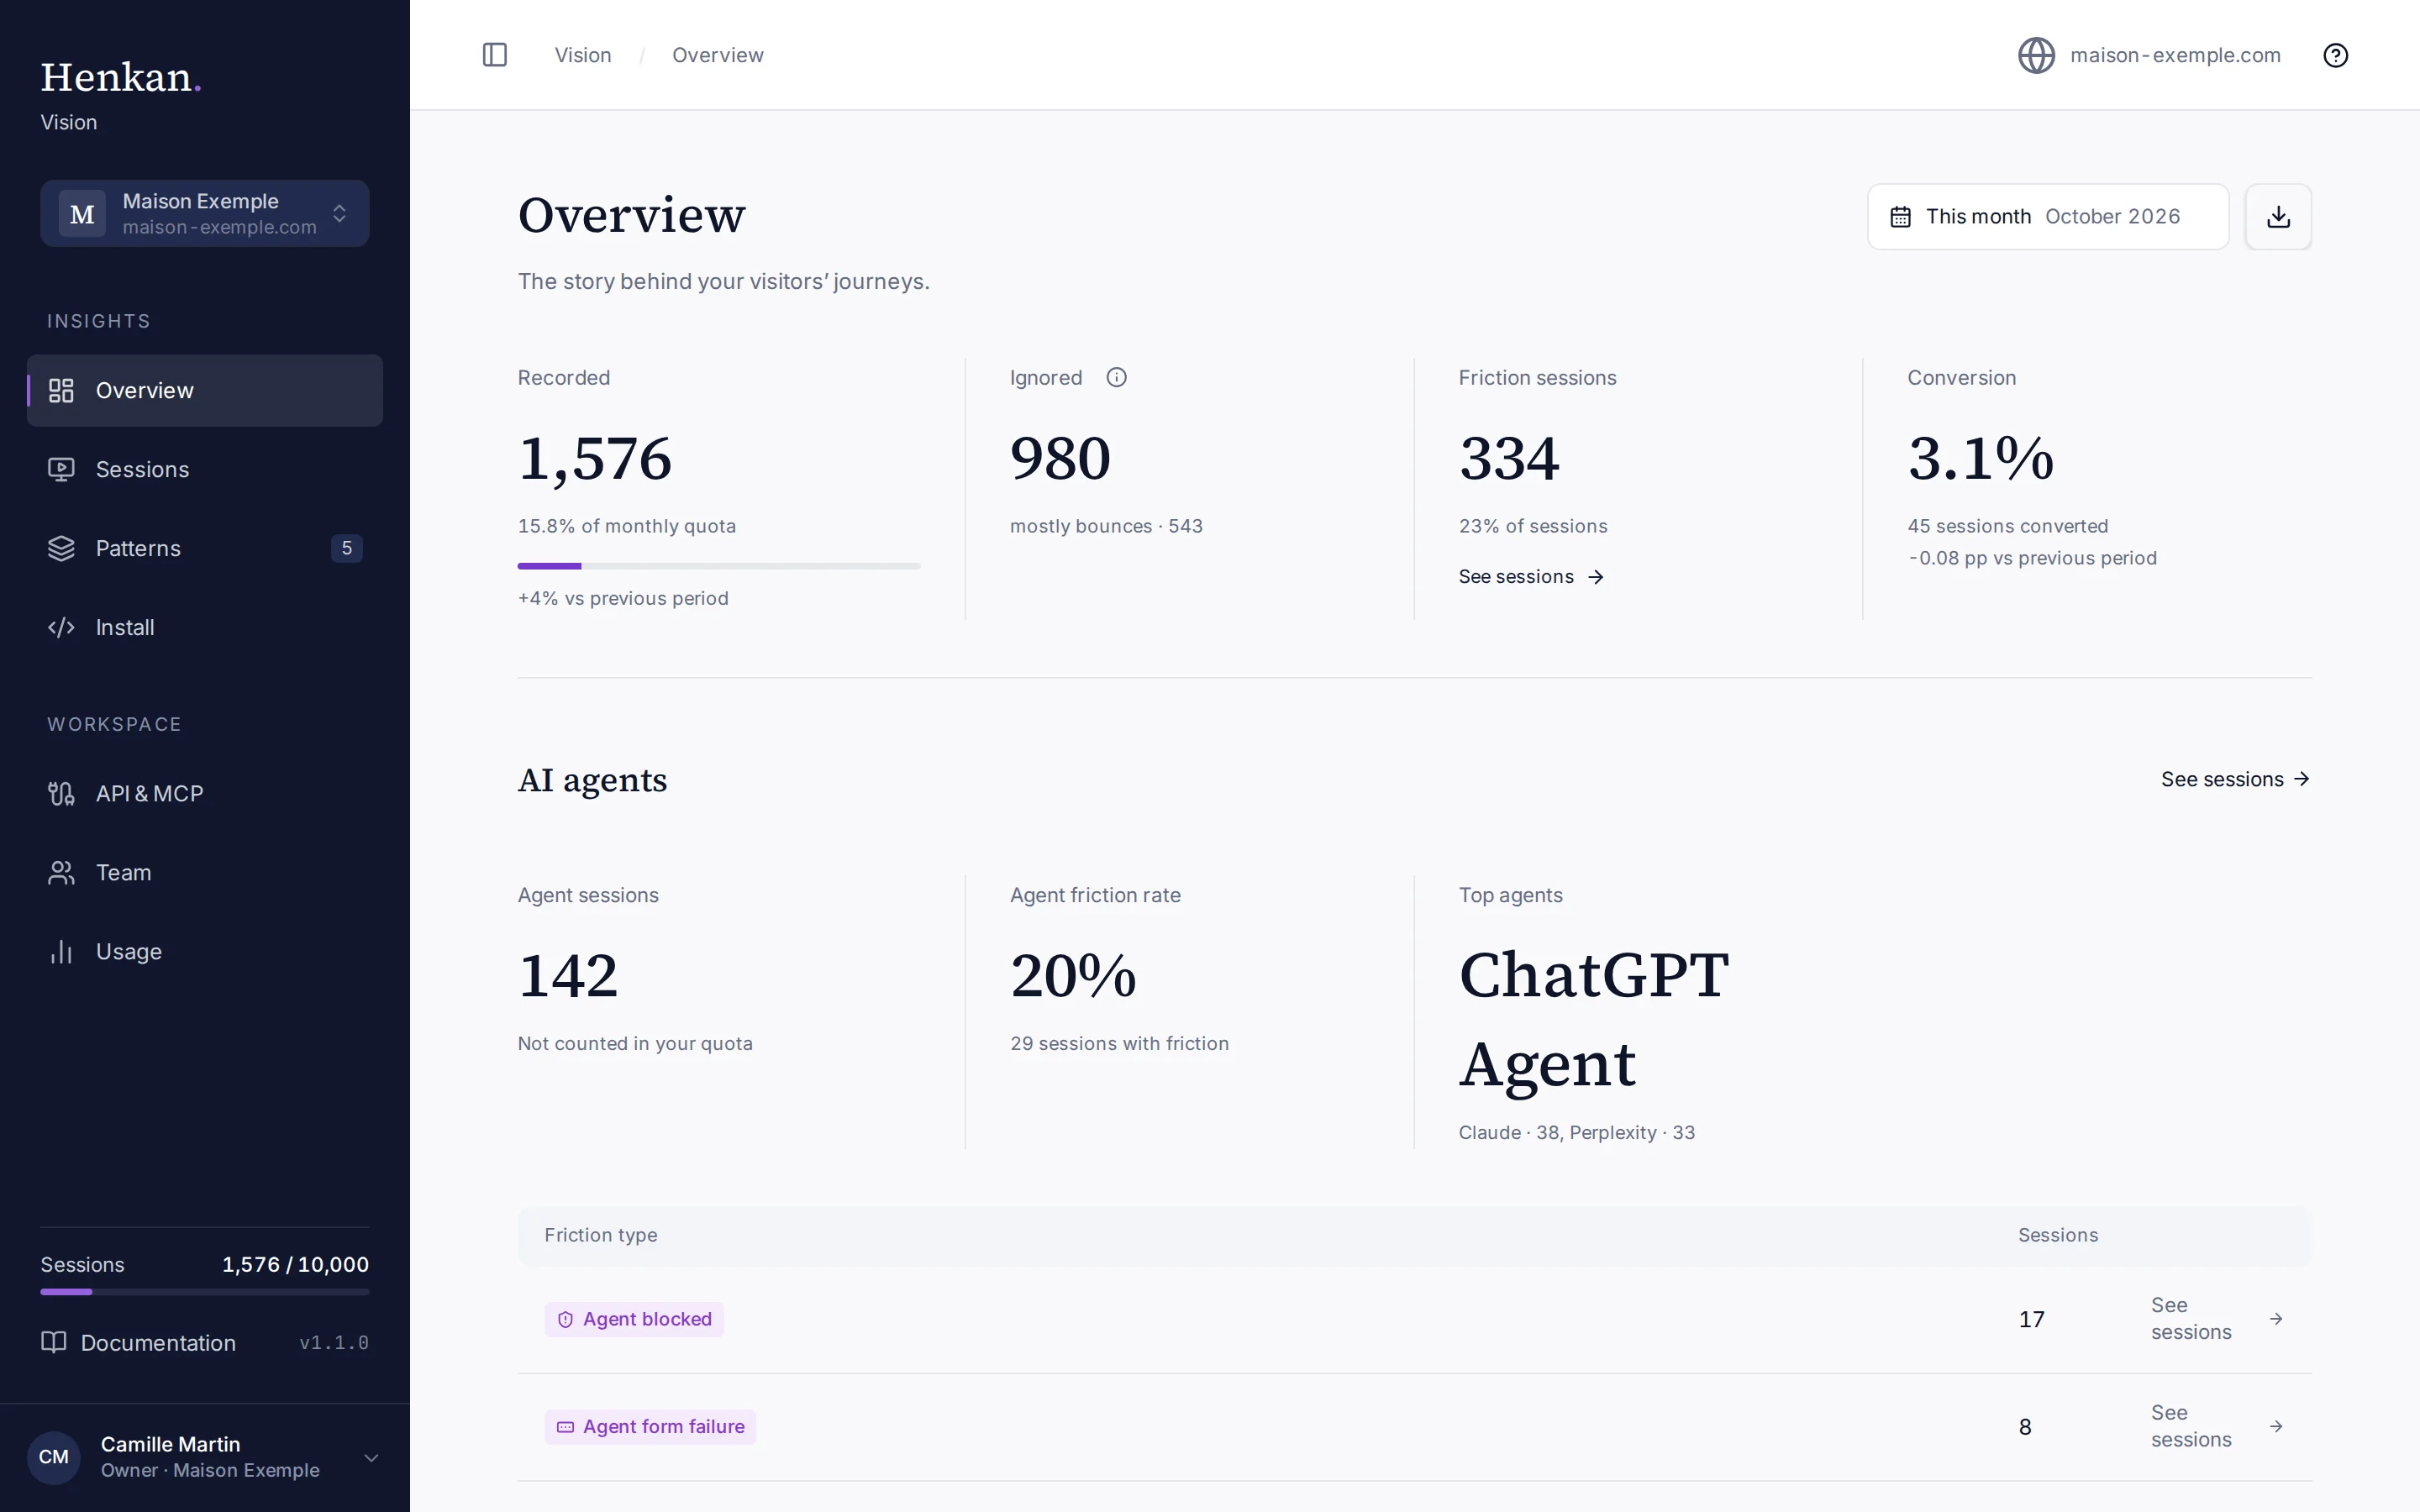The height and width of the screenshot is (1512, 2420).
Task: Click the API & MCP icon
Action: point(62,793)
